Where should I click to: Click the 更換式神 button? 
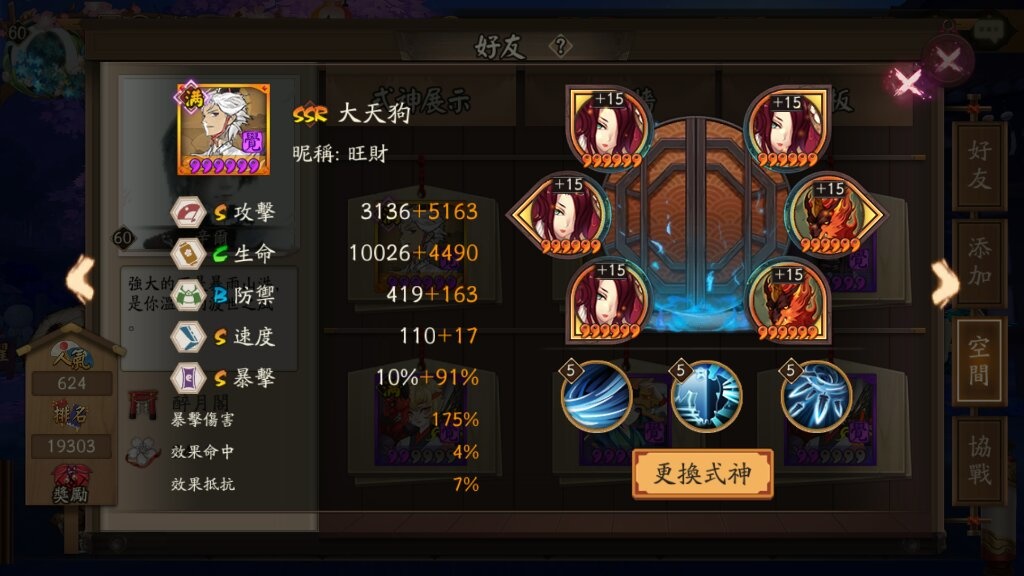click(x=703, y=474)
